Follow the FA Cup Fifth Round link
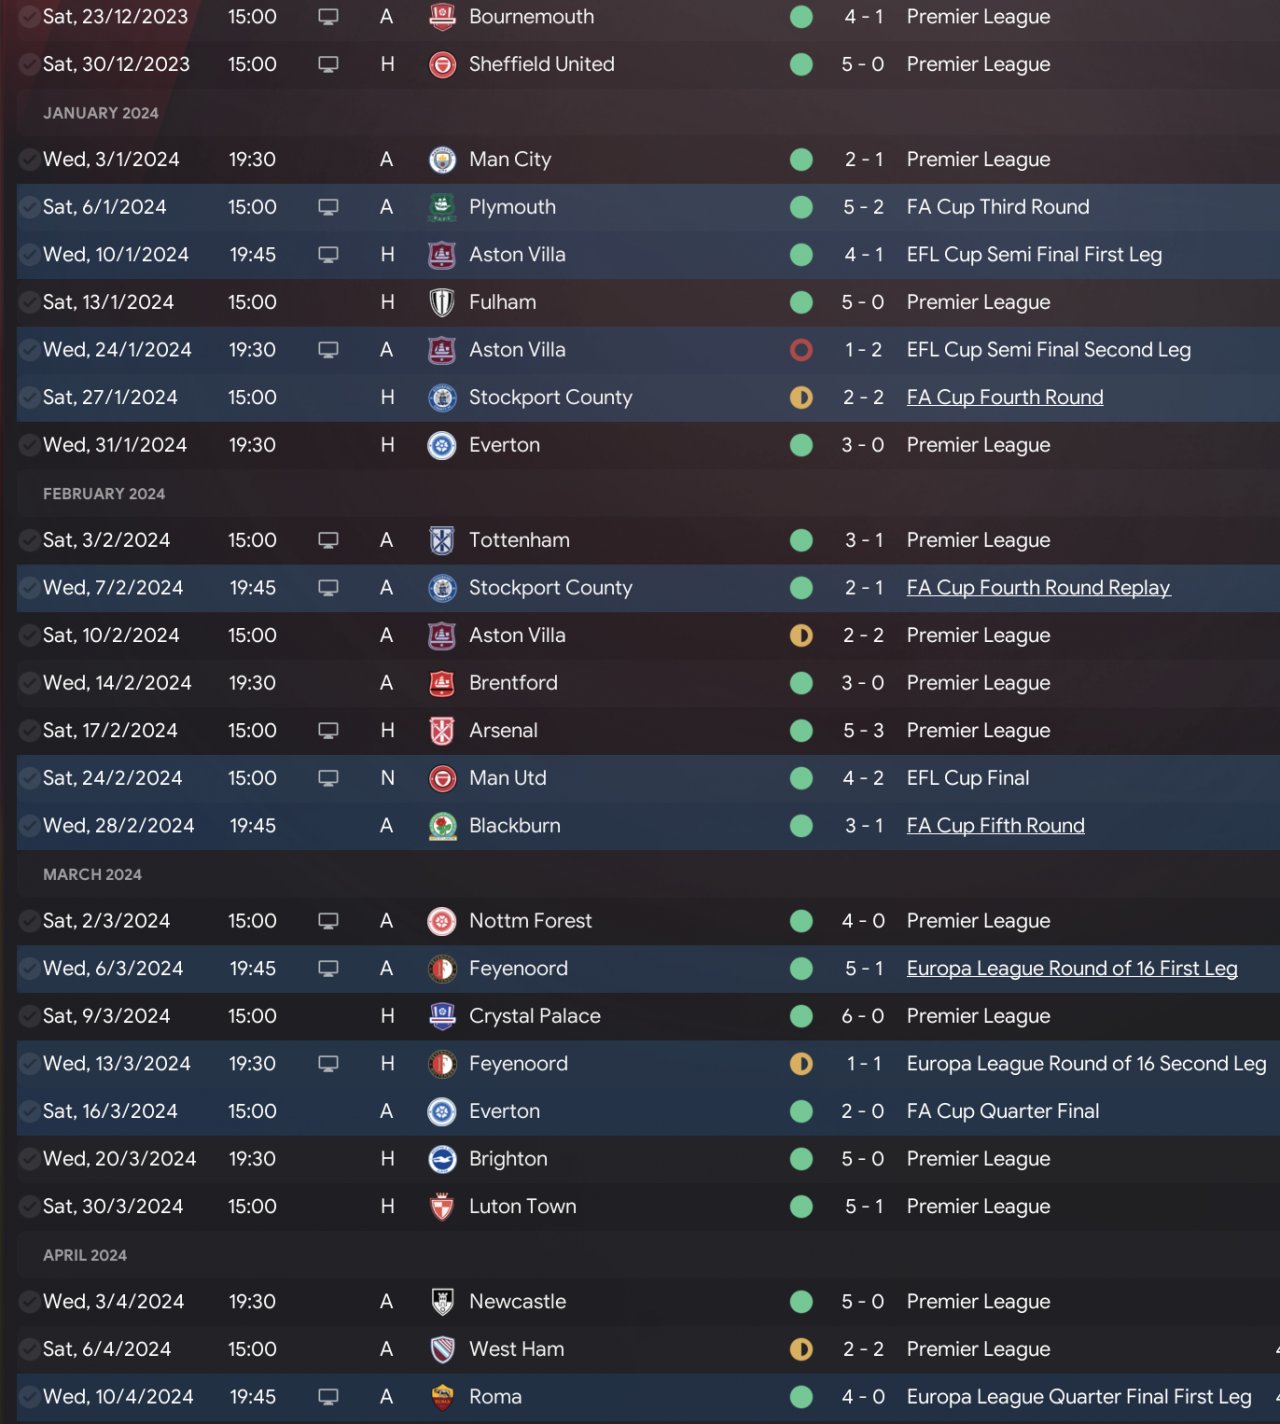This screenshot has width=1280, height=1424. coord(995,826)
